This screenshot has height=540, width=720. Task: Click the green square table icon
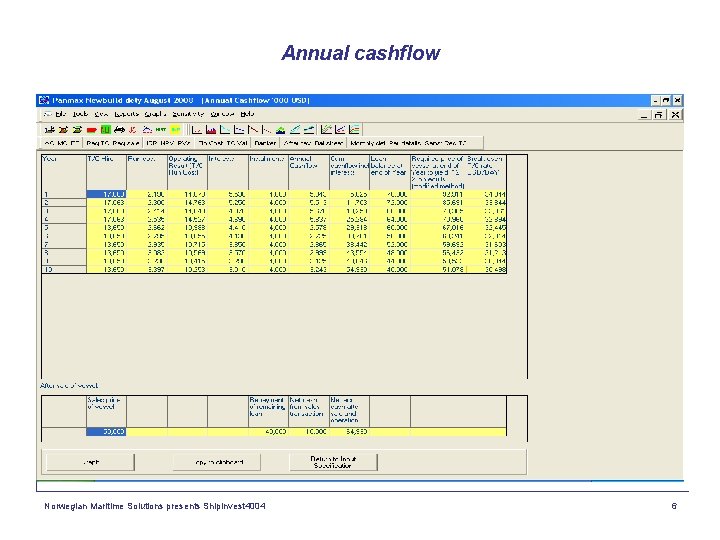(x=106, y=130)
